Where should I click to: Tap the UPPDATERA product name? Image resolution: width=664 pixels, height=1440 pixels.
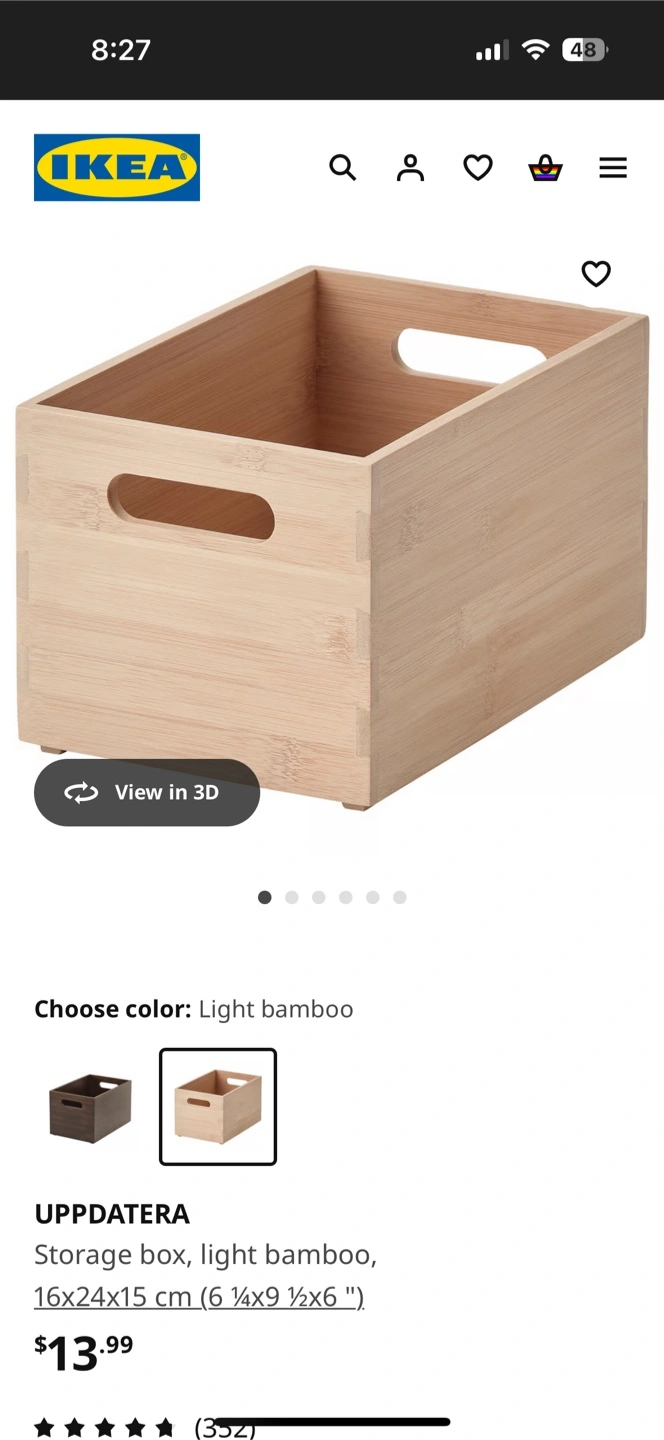(112, 1214)
